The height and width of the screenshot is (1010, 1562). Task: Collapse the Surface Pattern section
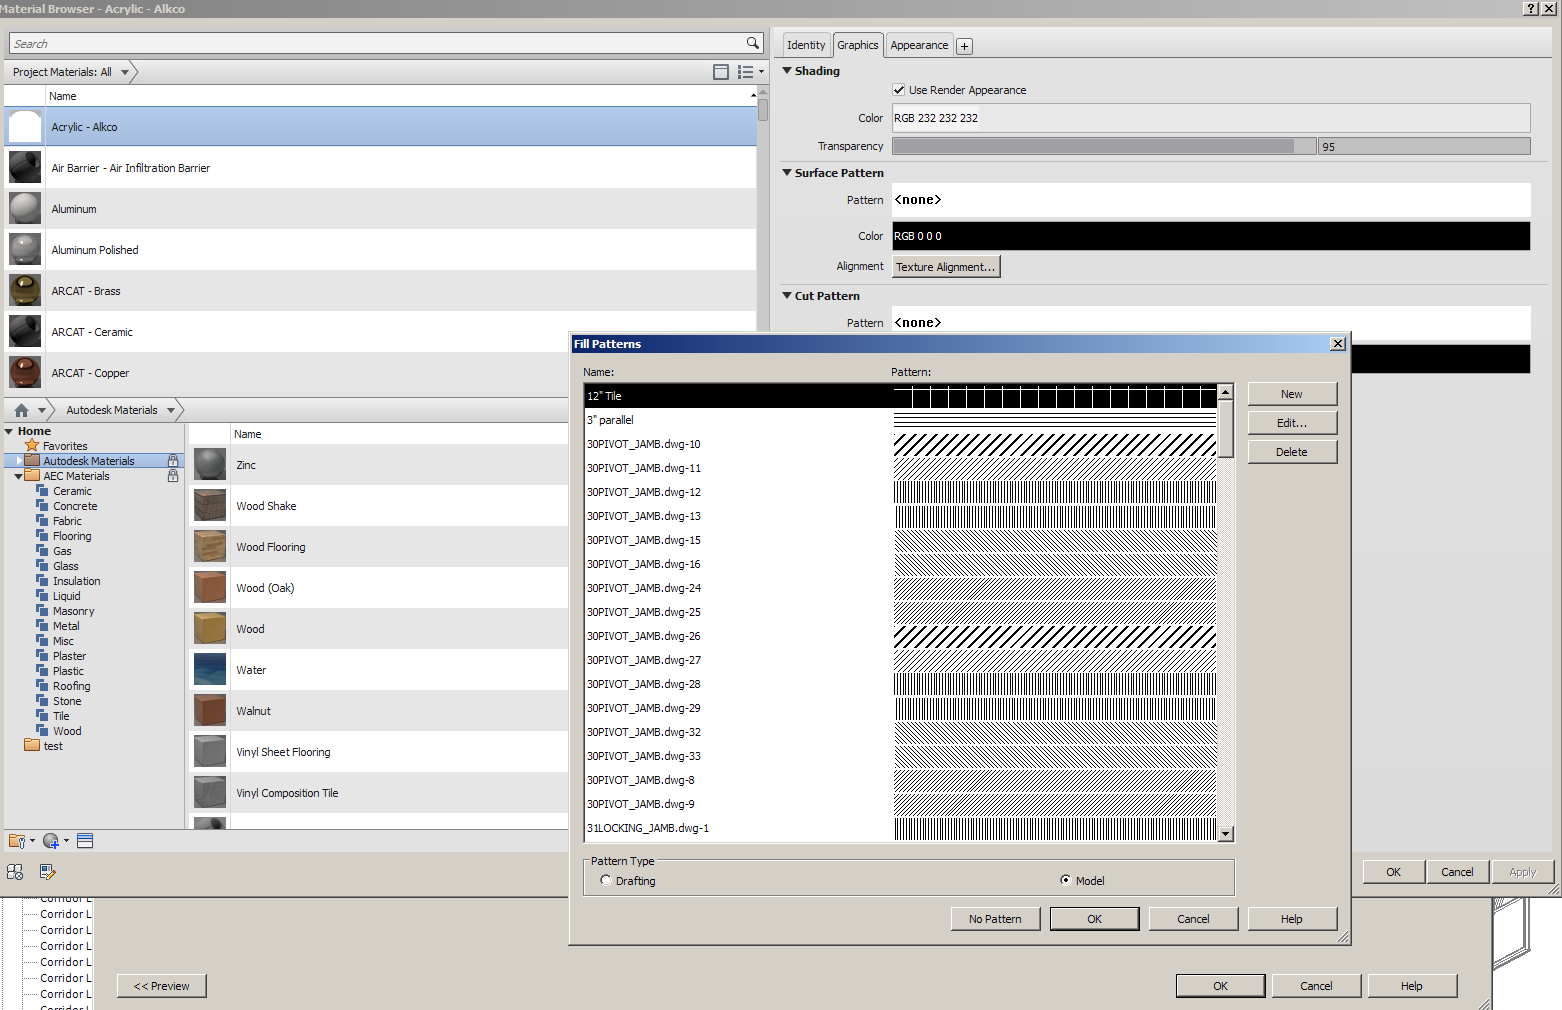[x=787, y=173]
